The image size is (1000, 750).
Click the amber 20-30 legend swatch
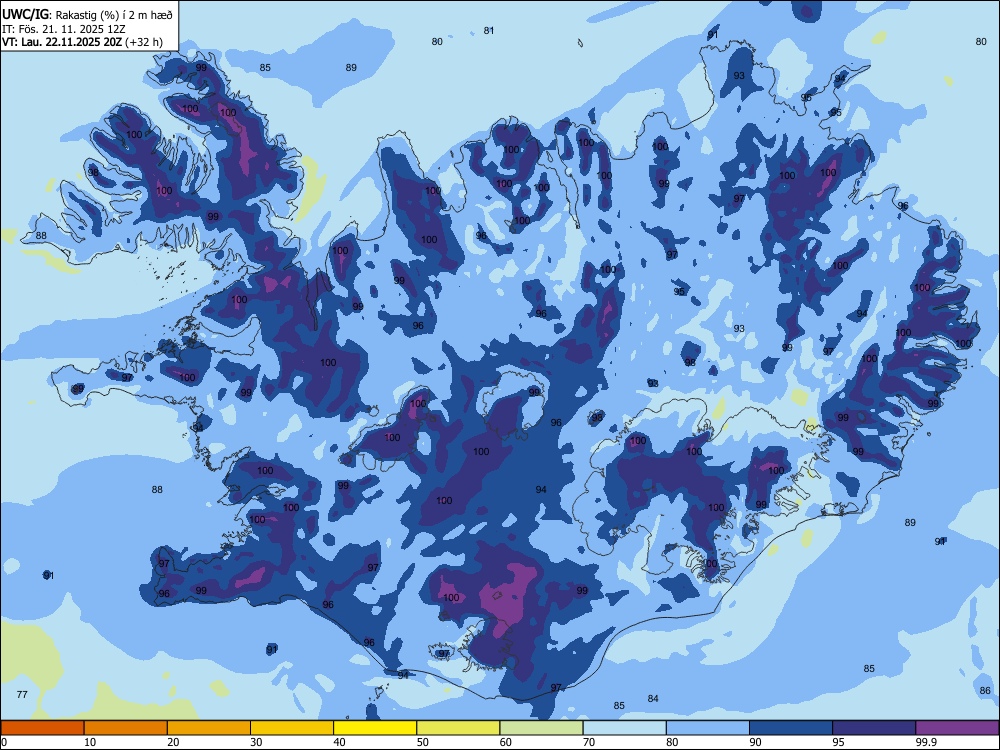click(209, 728)
